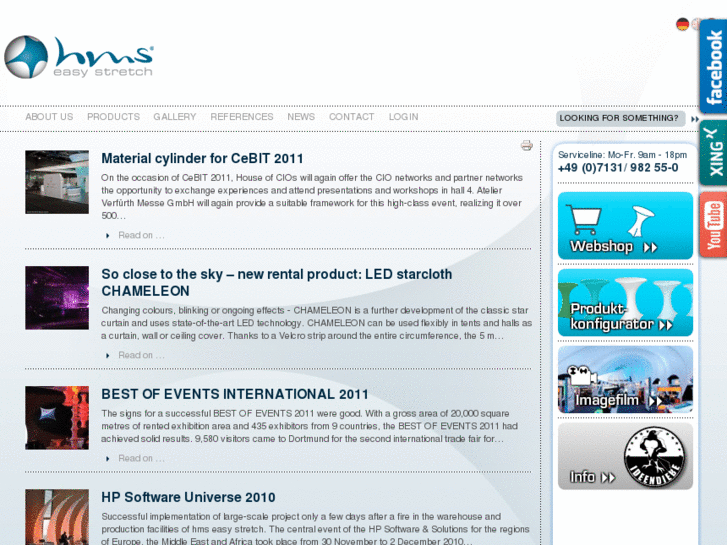Click the 'Serviceline: Mo-Fr. 9am - 18pm' text
The image size is (727, 545).
[622, 155]
